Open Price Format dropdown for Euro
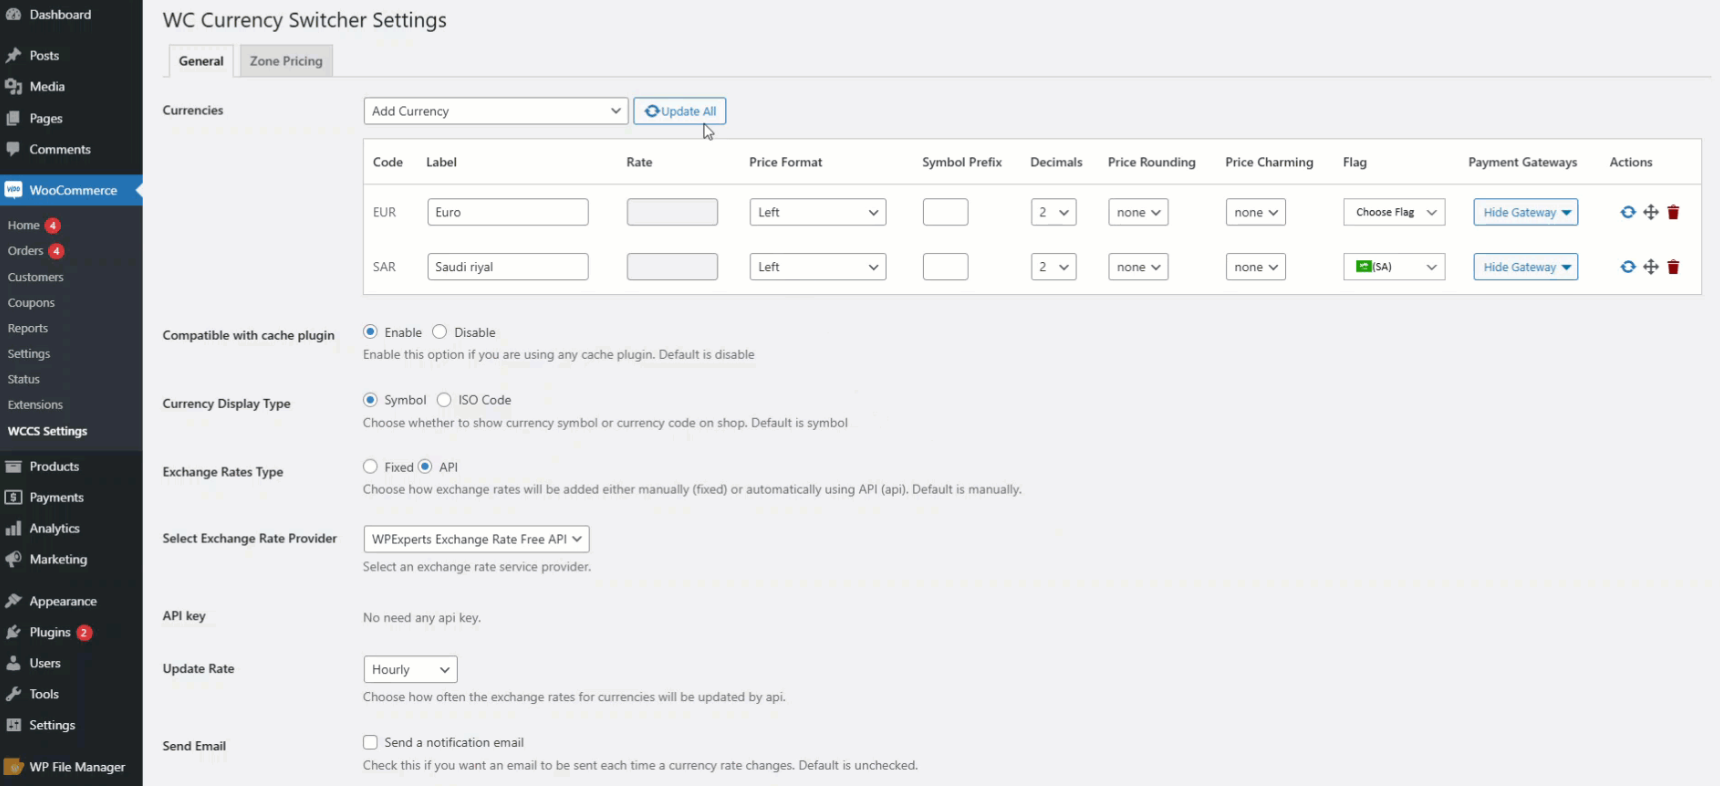This screenshot has width=1720, height=786. (x=817, y=212)
